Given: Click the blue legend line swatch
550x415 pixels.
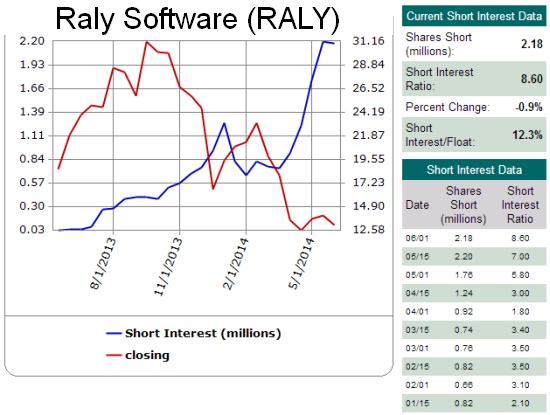Looking at the screenshot, I should click(x=114, y=333).
